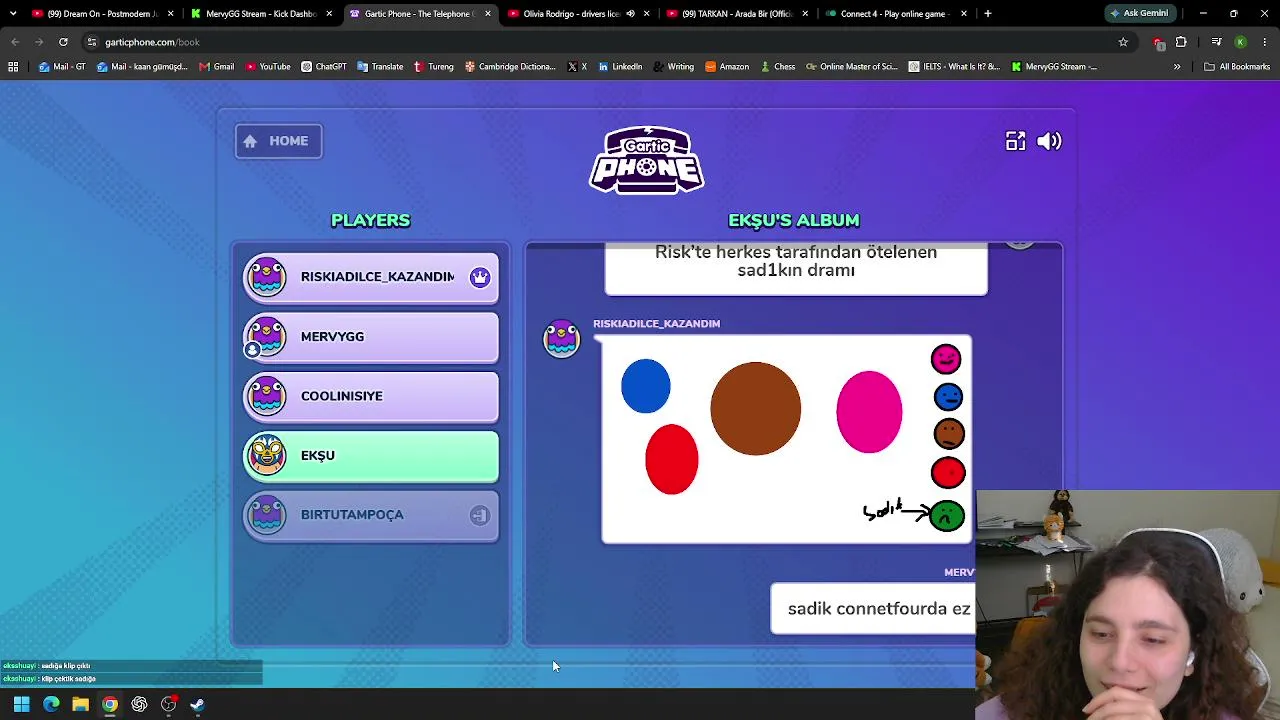
Task: Open the ChatGPT bookmark
Action: point(324,67)
